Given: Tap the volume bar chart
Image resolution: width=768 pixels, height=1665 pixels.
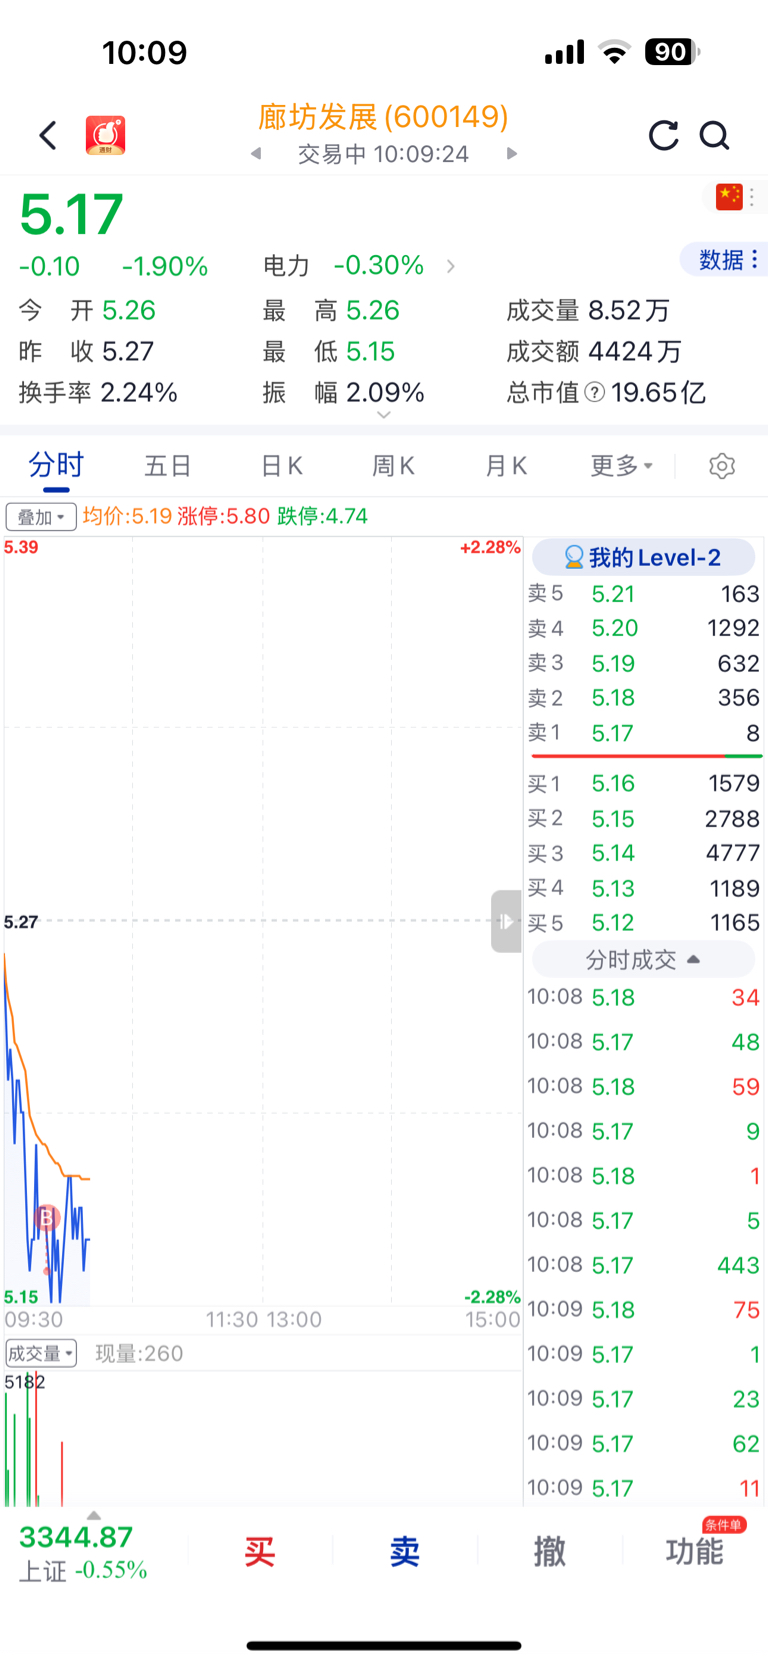Looking at the screenshot, I should (x=262, y=1439).
